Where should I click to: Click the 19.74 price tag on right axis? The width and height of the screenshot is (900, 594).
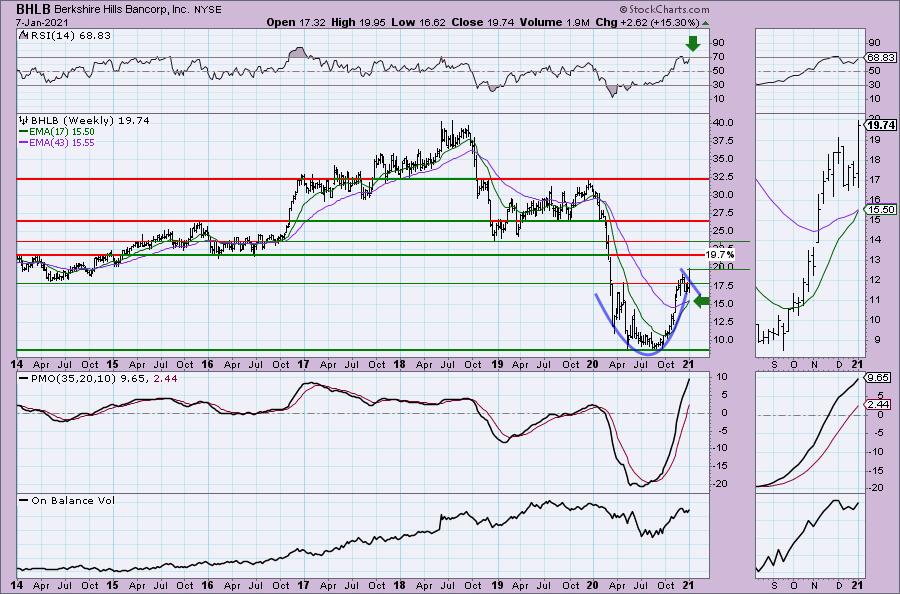[881, 126]
